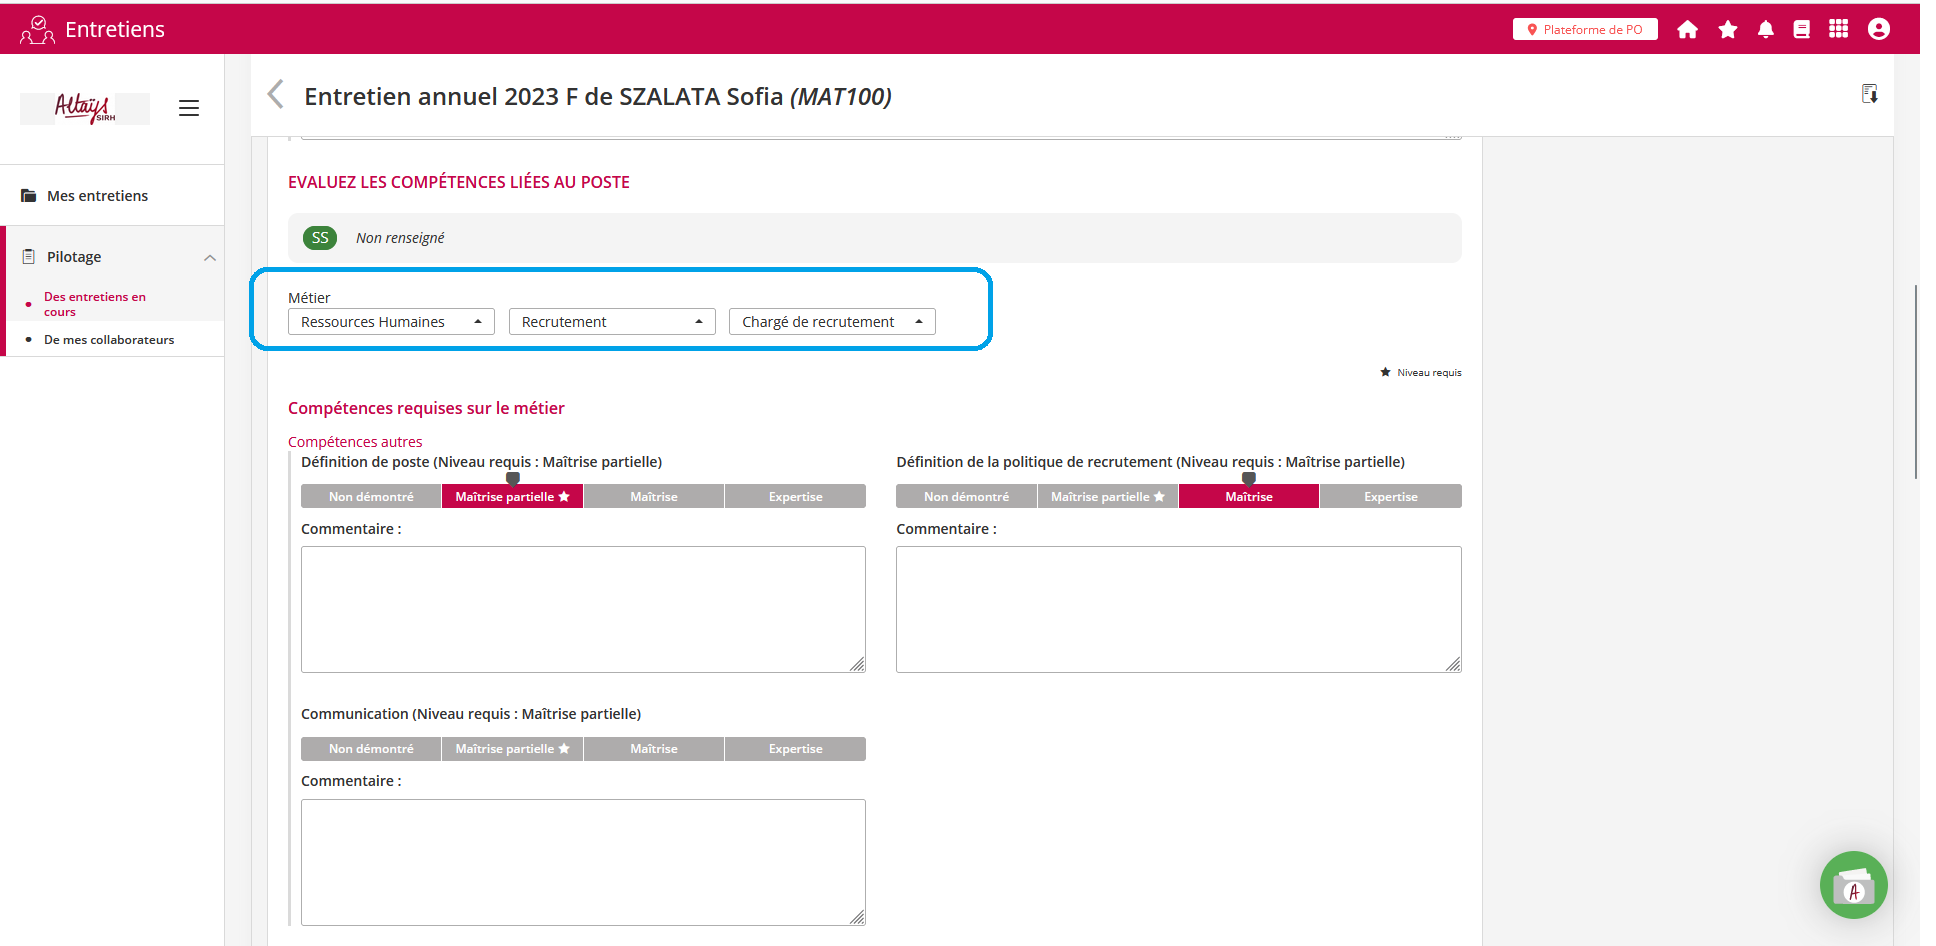The width and height of the screenshot is (1936, 946).
Task: Set Communication to Maîtrise partielle
Action: pos(511,749)
